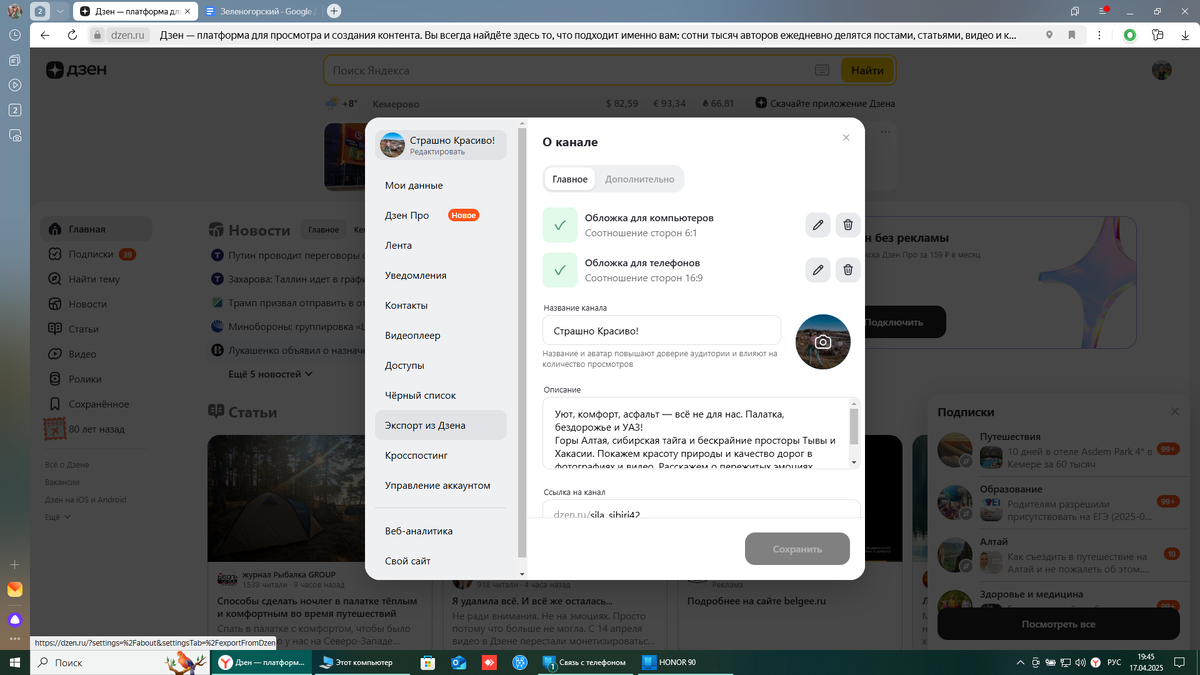This screenshot has width=1200, height=675.
Task: Open 'Доступы' settings section
Action: click(441, 365)
